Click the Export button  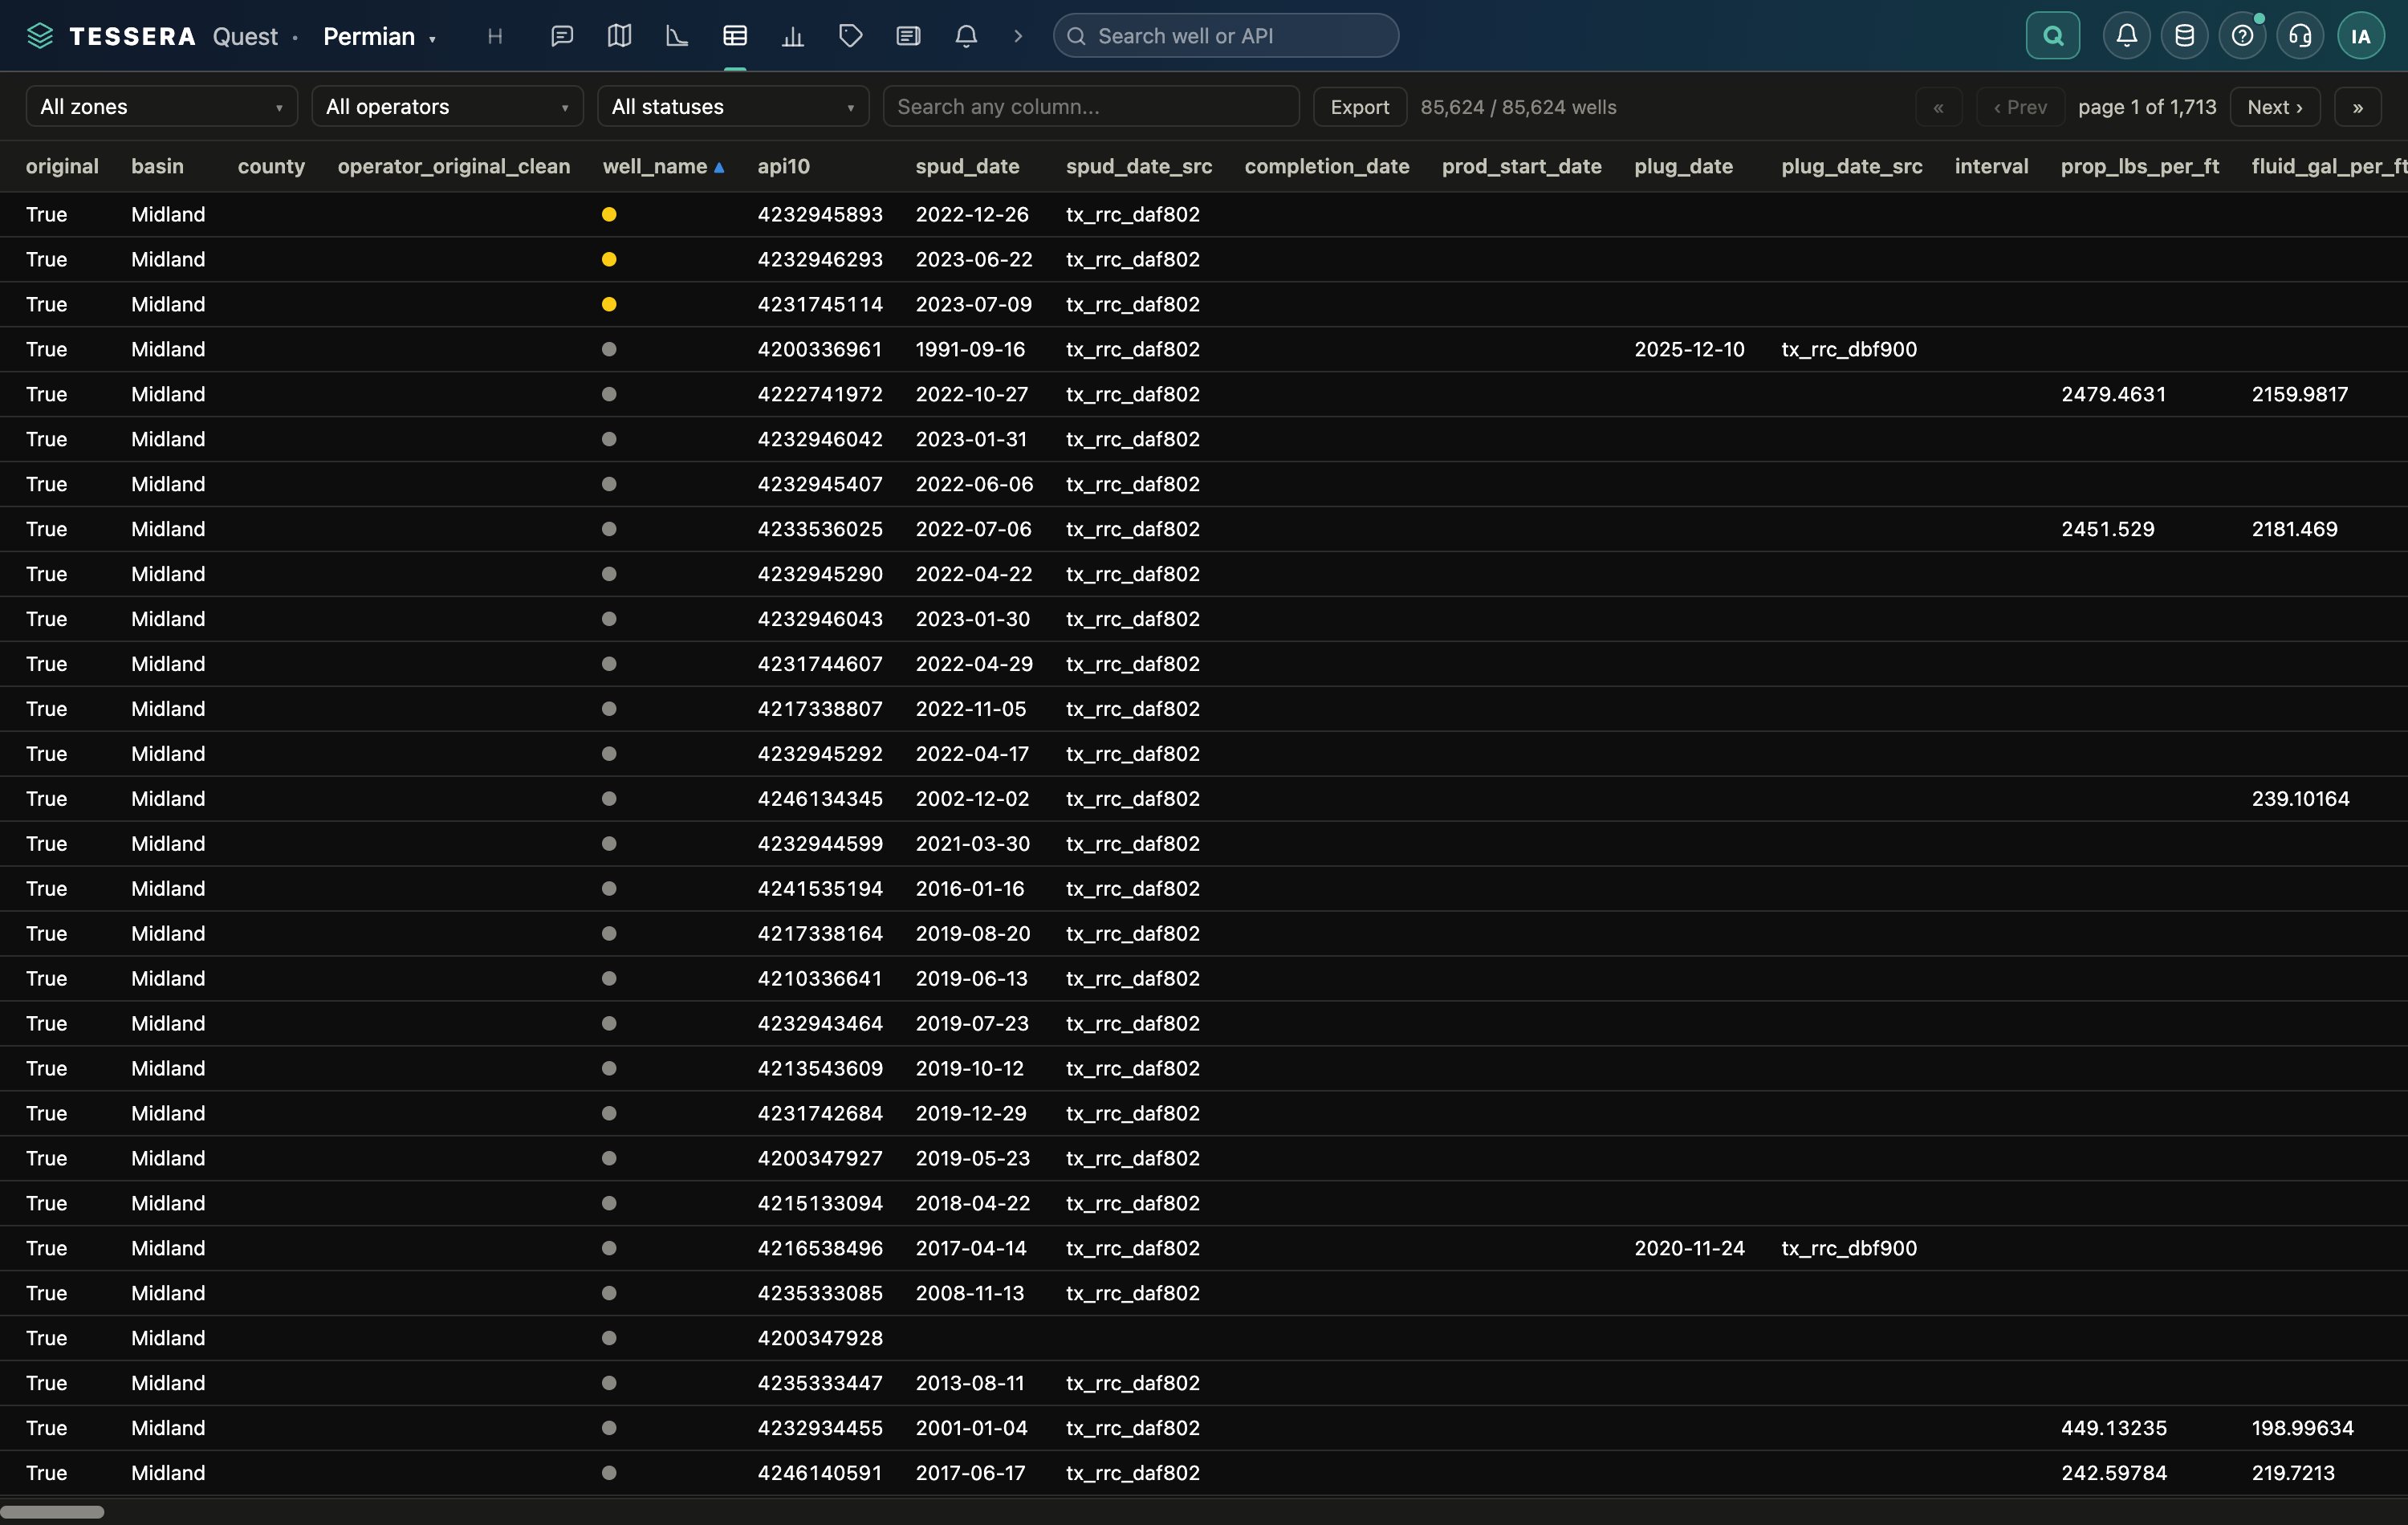tap(1360, 106)
